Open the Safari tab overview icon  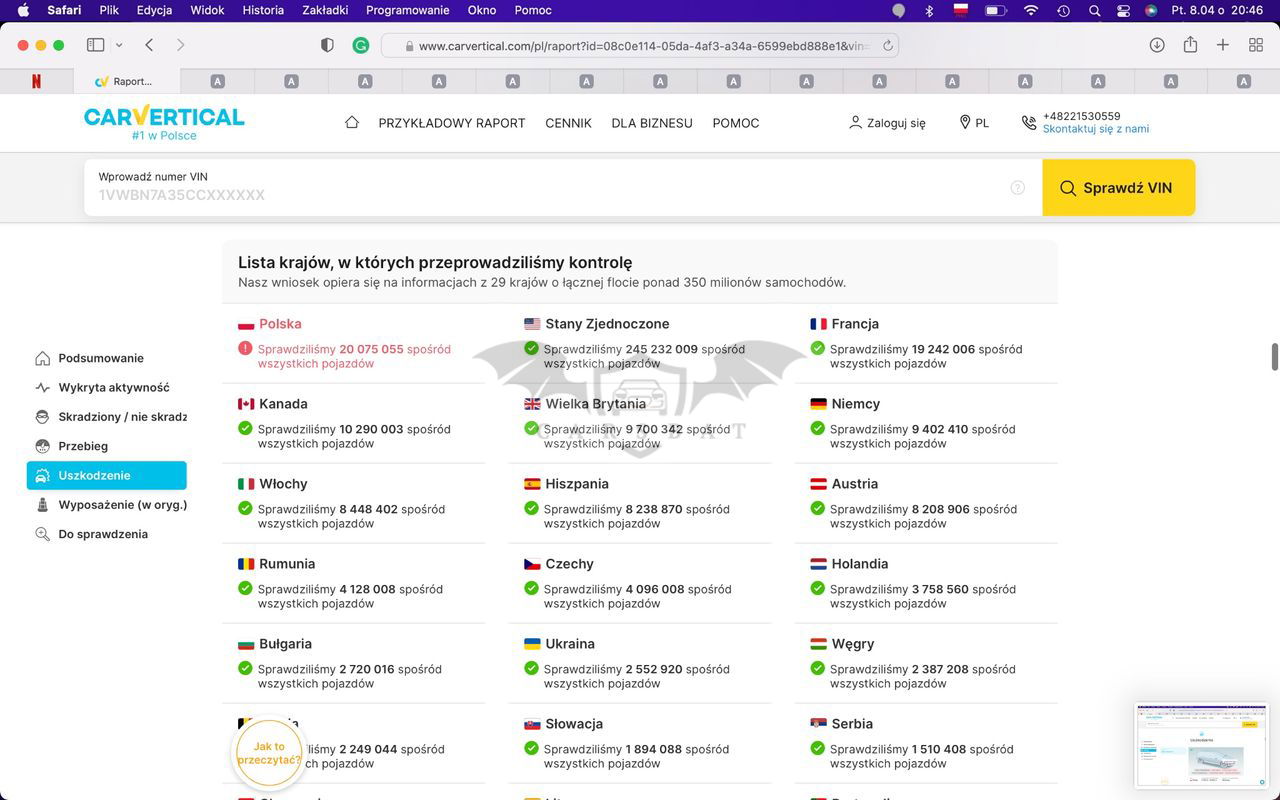tap(1256, 45)
